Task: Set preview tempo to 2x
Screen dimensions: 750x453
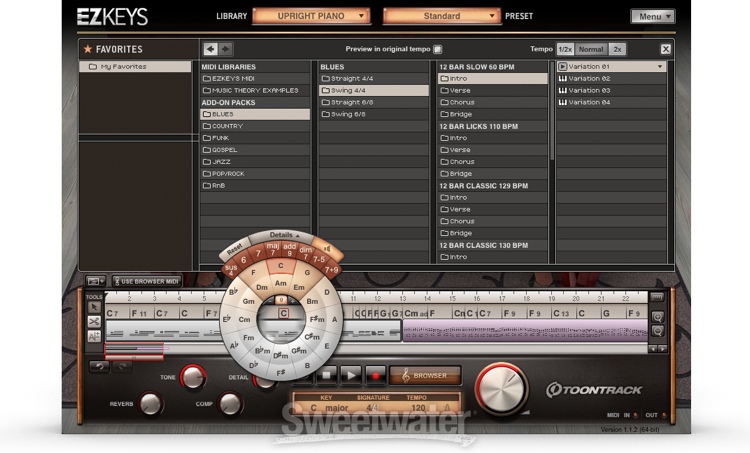Action: (618, 49)
